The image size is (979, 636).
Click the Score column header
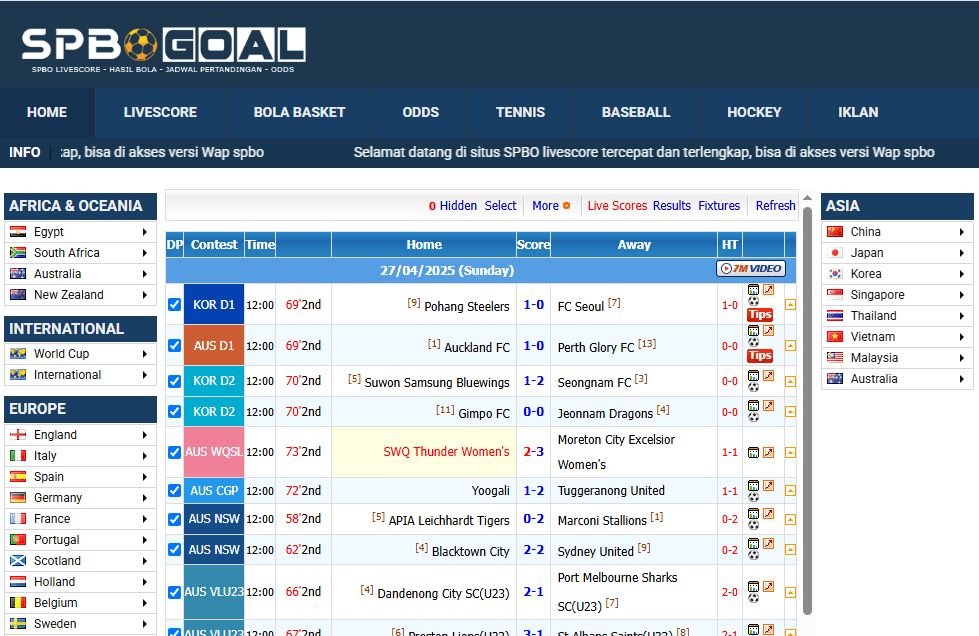tap(533, 245)
